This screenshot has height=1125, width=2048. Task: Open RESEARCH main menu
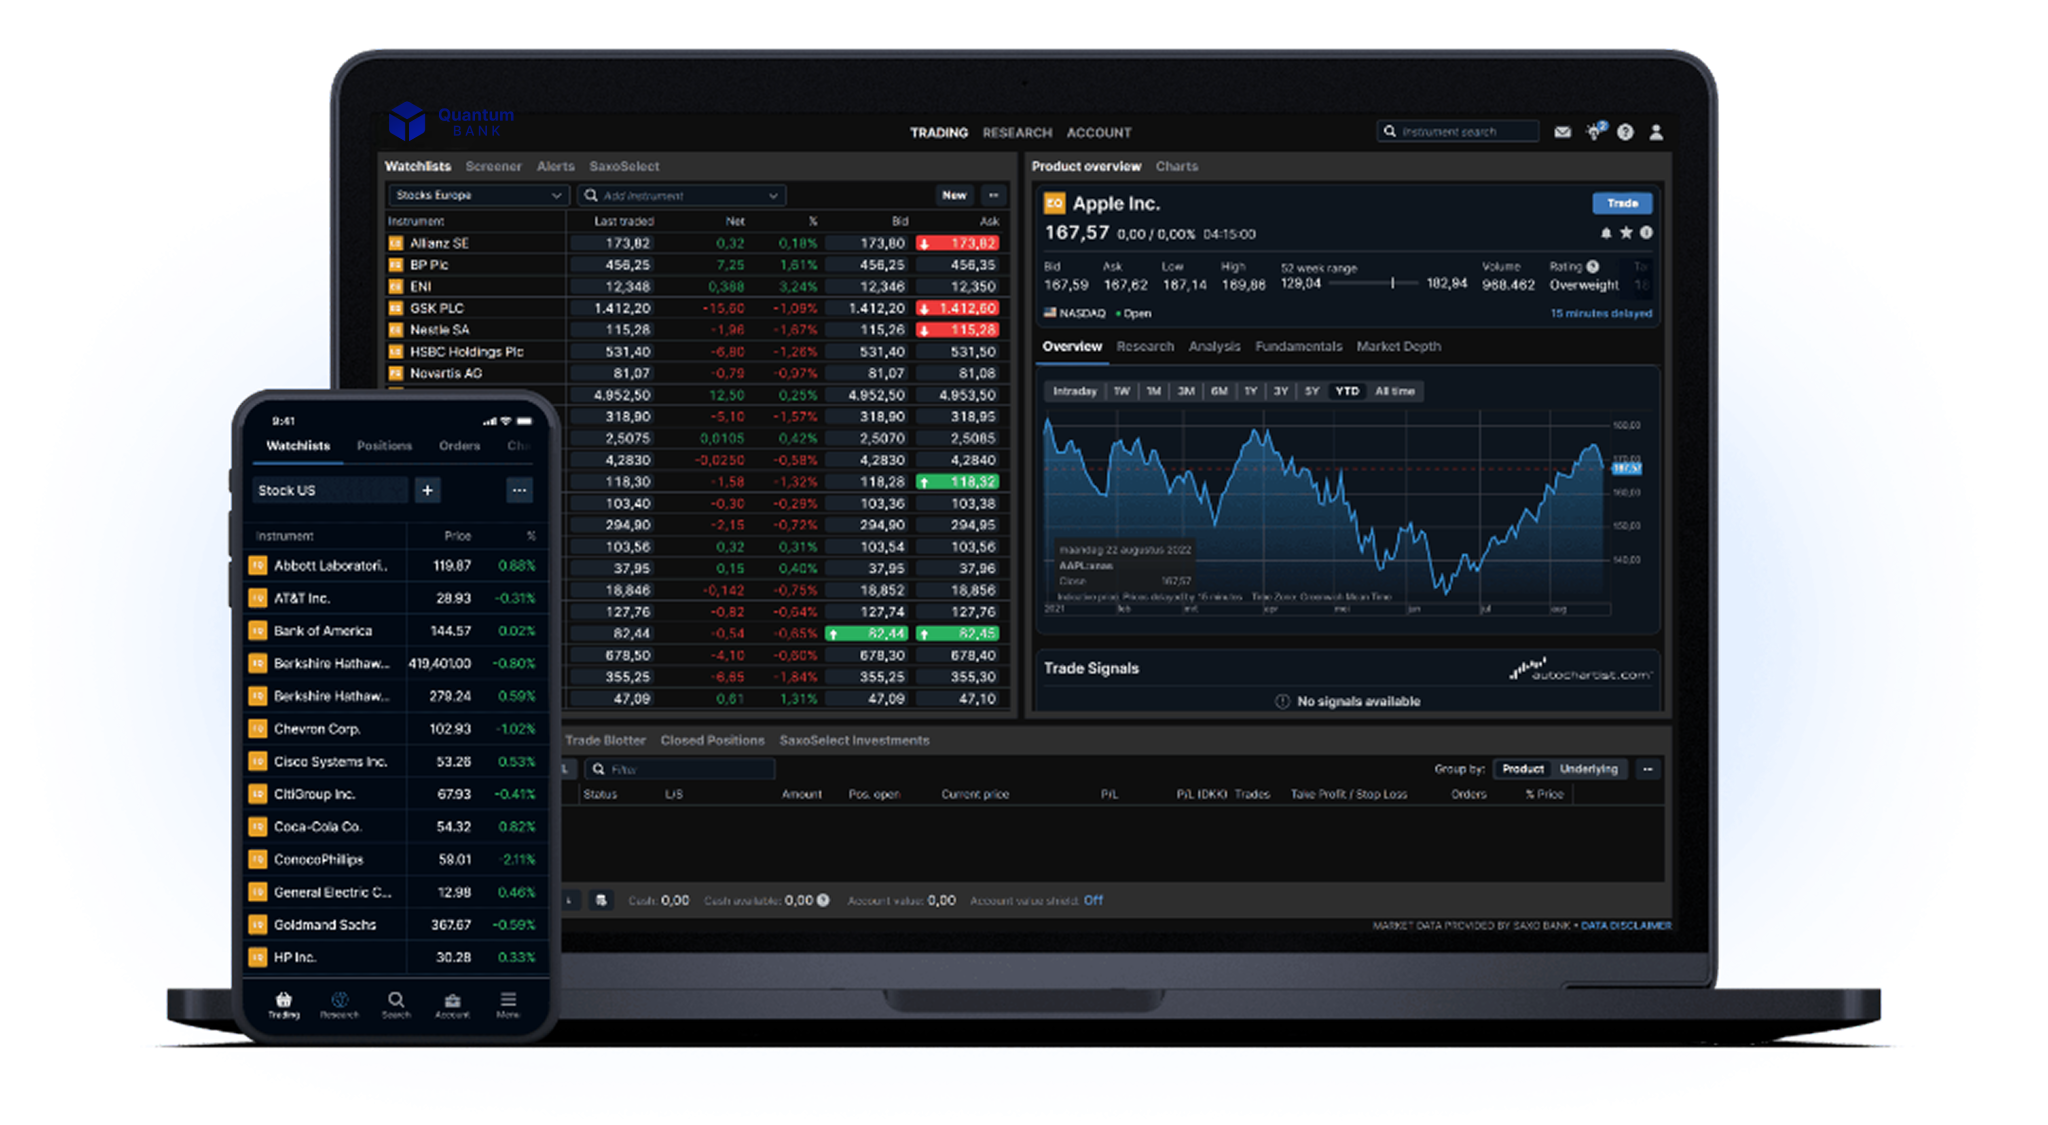[1017, 132]
